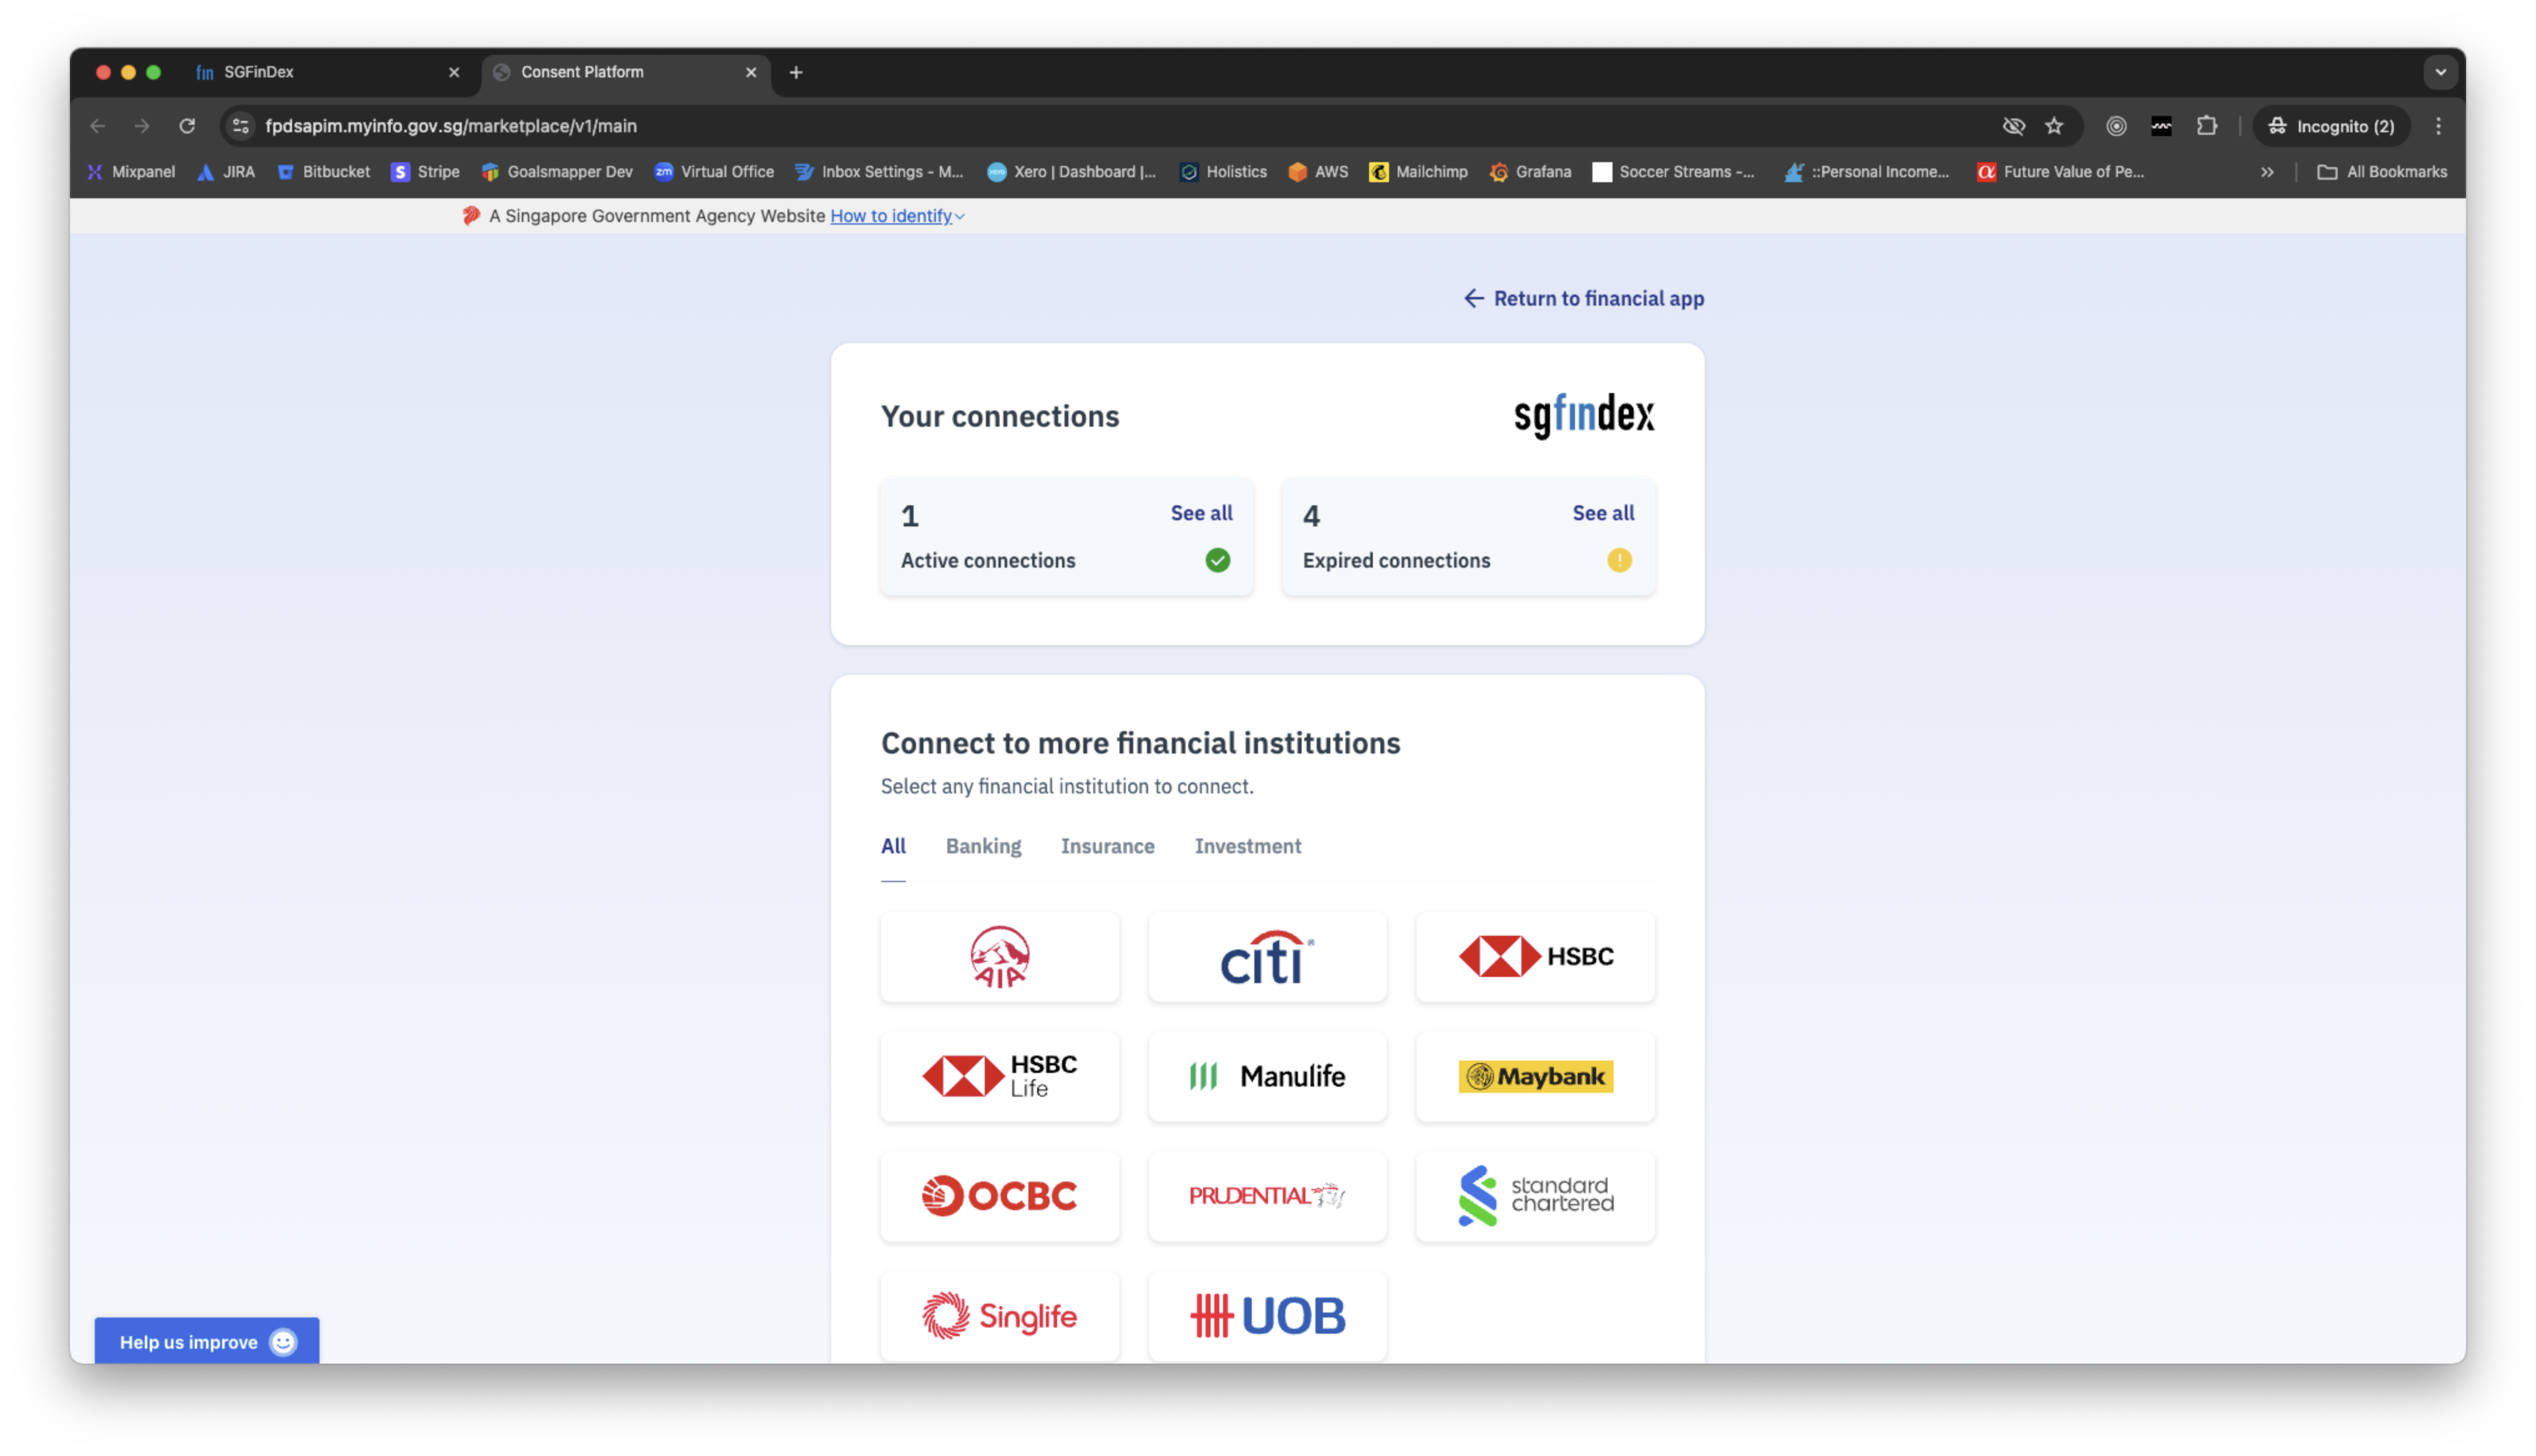See all active connections
This screenshot has height=1456, width=2536.
[1201, 513]
